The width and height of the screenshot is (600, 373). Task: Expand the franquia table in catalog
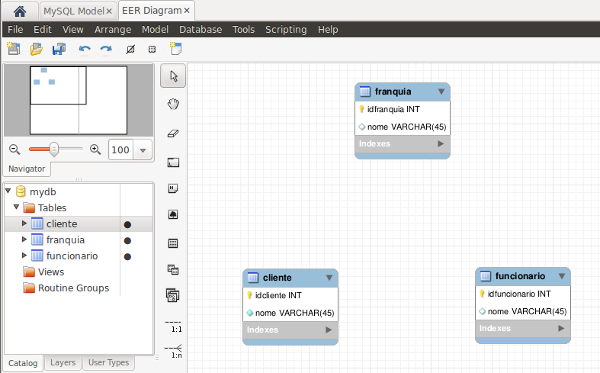(x=24, y=239)
